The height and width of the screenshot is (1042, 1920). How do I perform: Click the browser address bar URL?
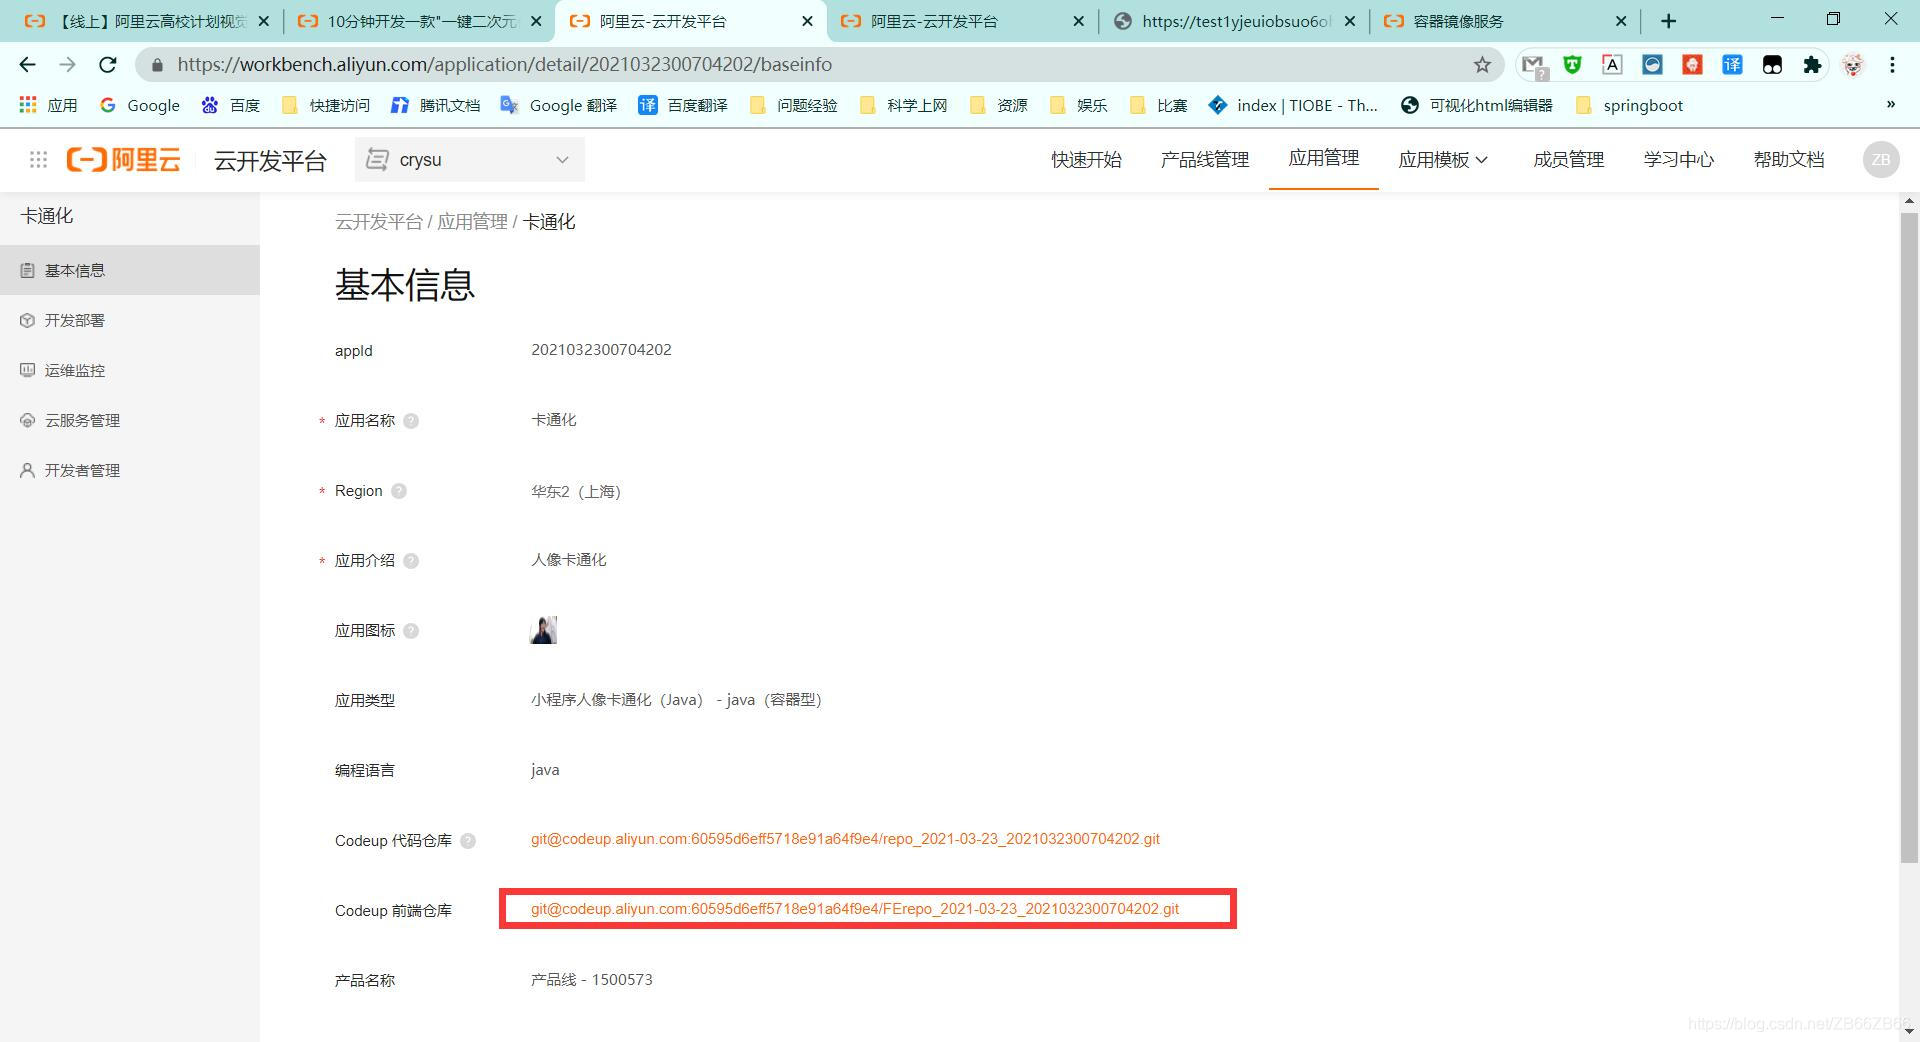tap(504, 64)
